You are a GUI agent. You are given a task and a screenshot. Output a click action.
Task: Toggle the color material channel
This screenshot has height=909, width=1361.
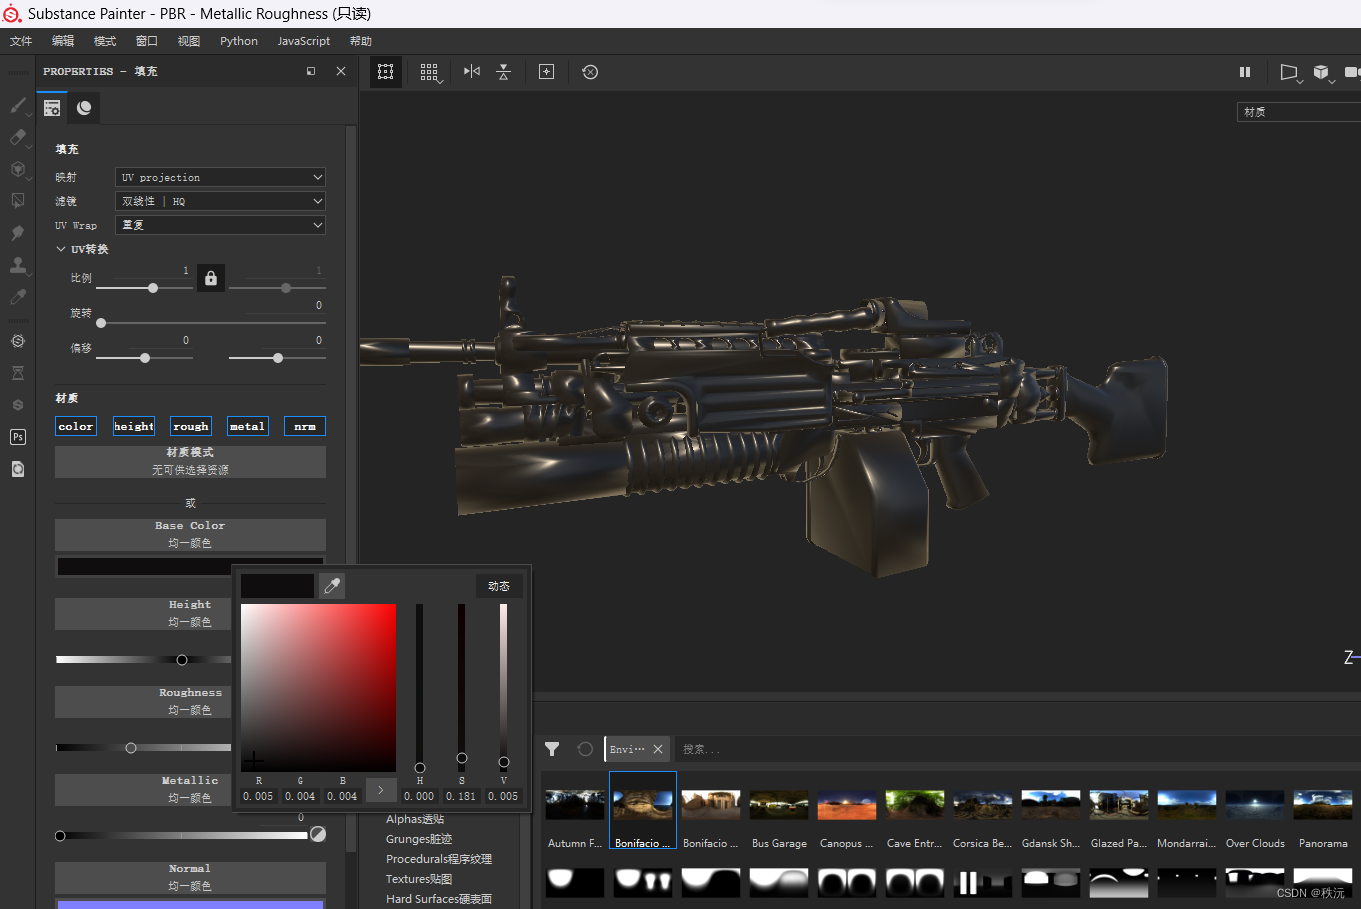pyautogui.click(x=76, y=426)
